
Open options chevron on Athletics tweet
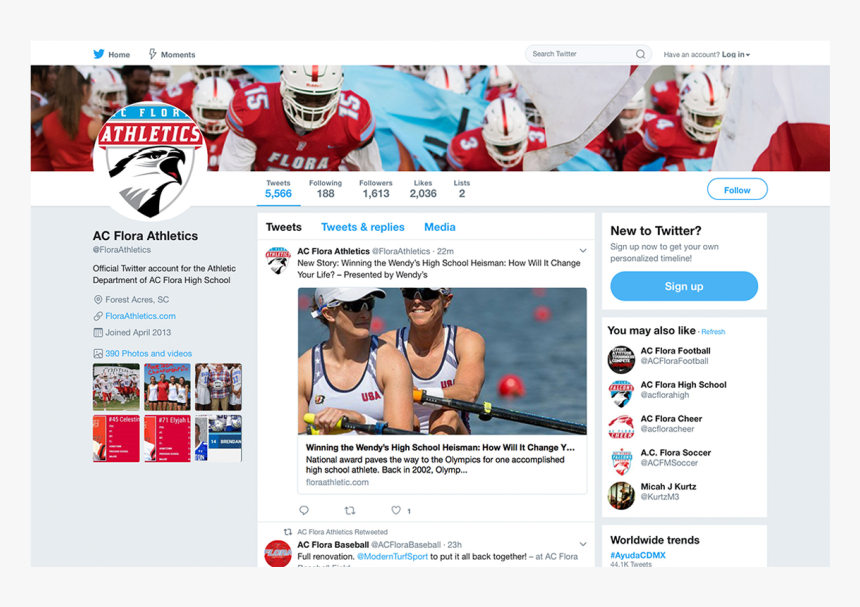point(583,251)
